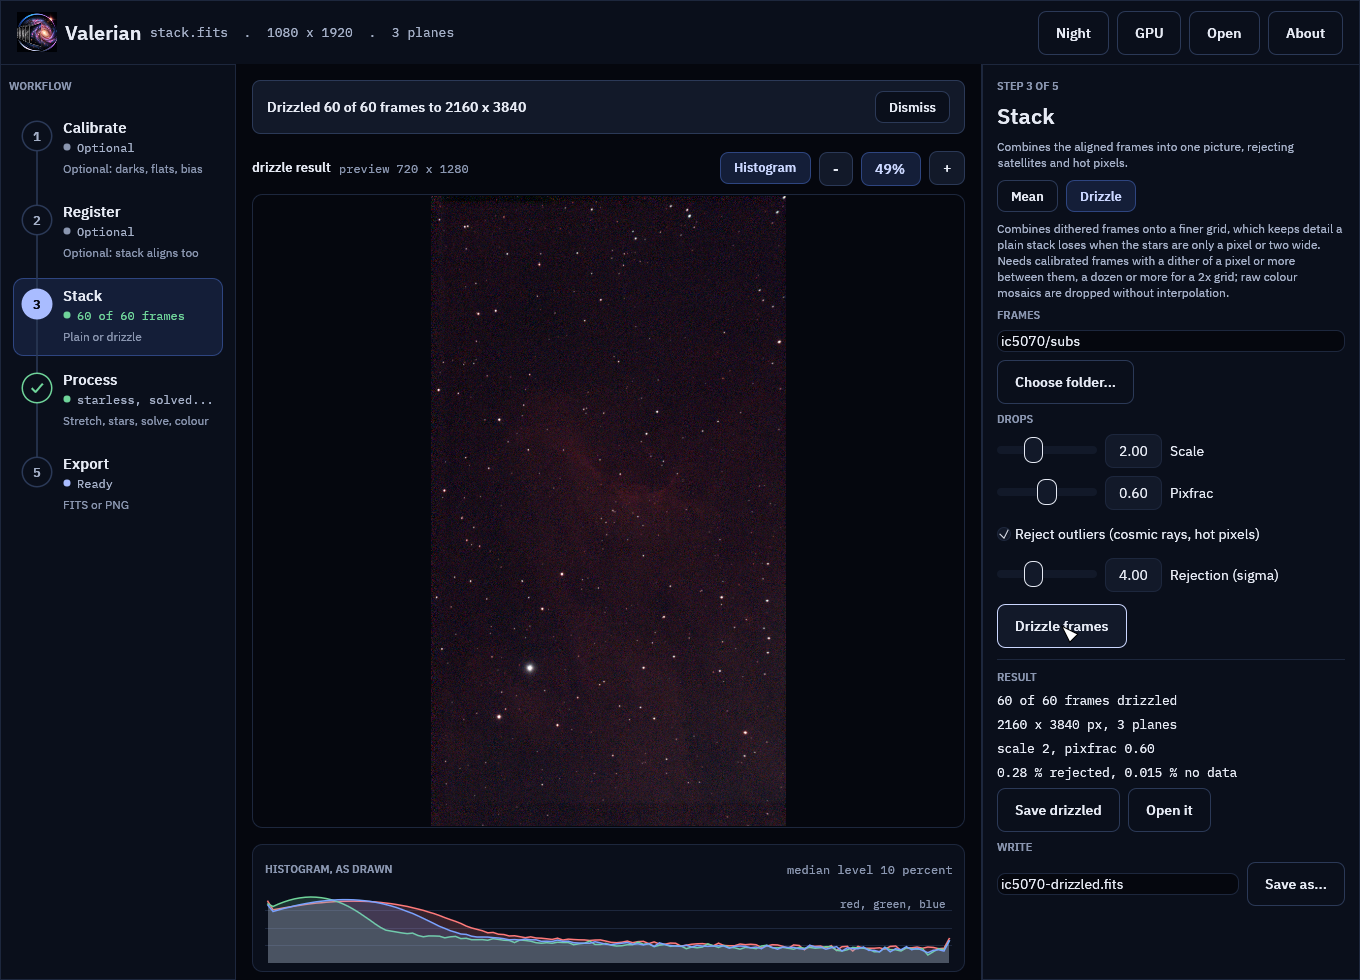Click the Open button in header
The width and height of the screenshot is (1360, 980).
click(x=1224, y=33)
